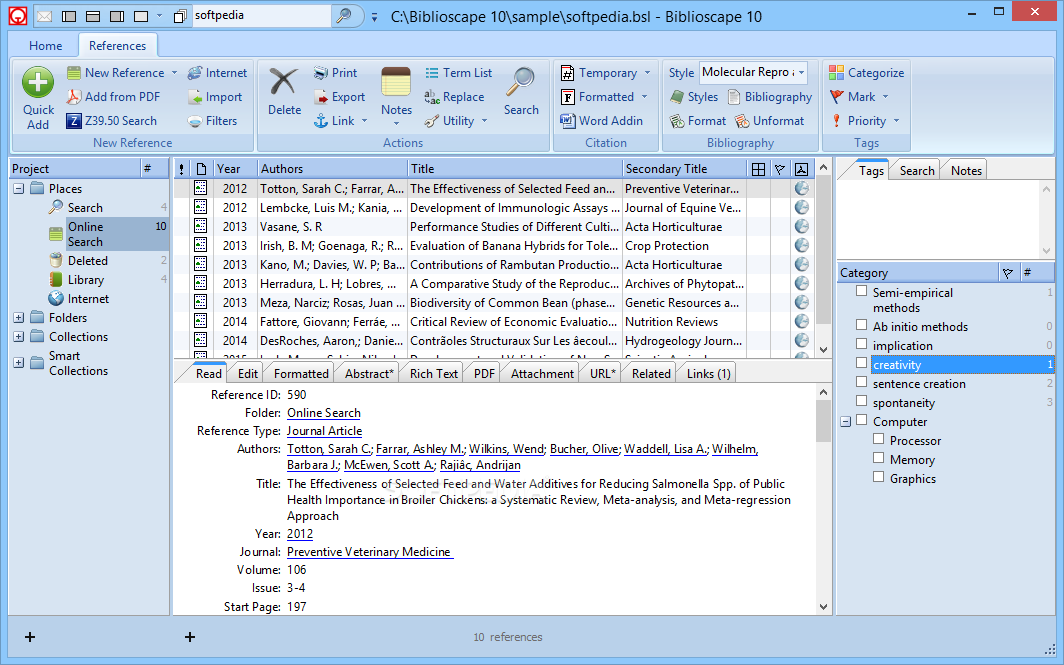The image size is (1064, 665).
Task: Open the Abstract* tab
Action: 368,373
